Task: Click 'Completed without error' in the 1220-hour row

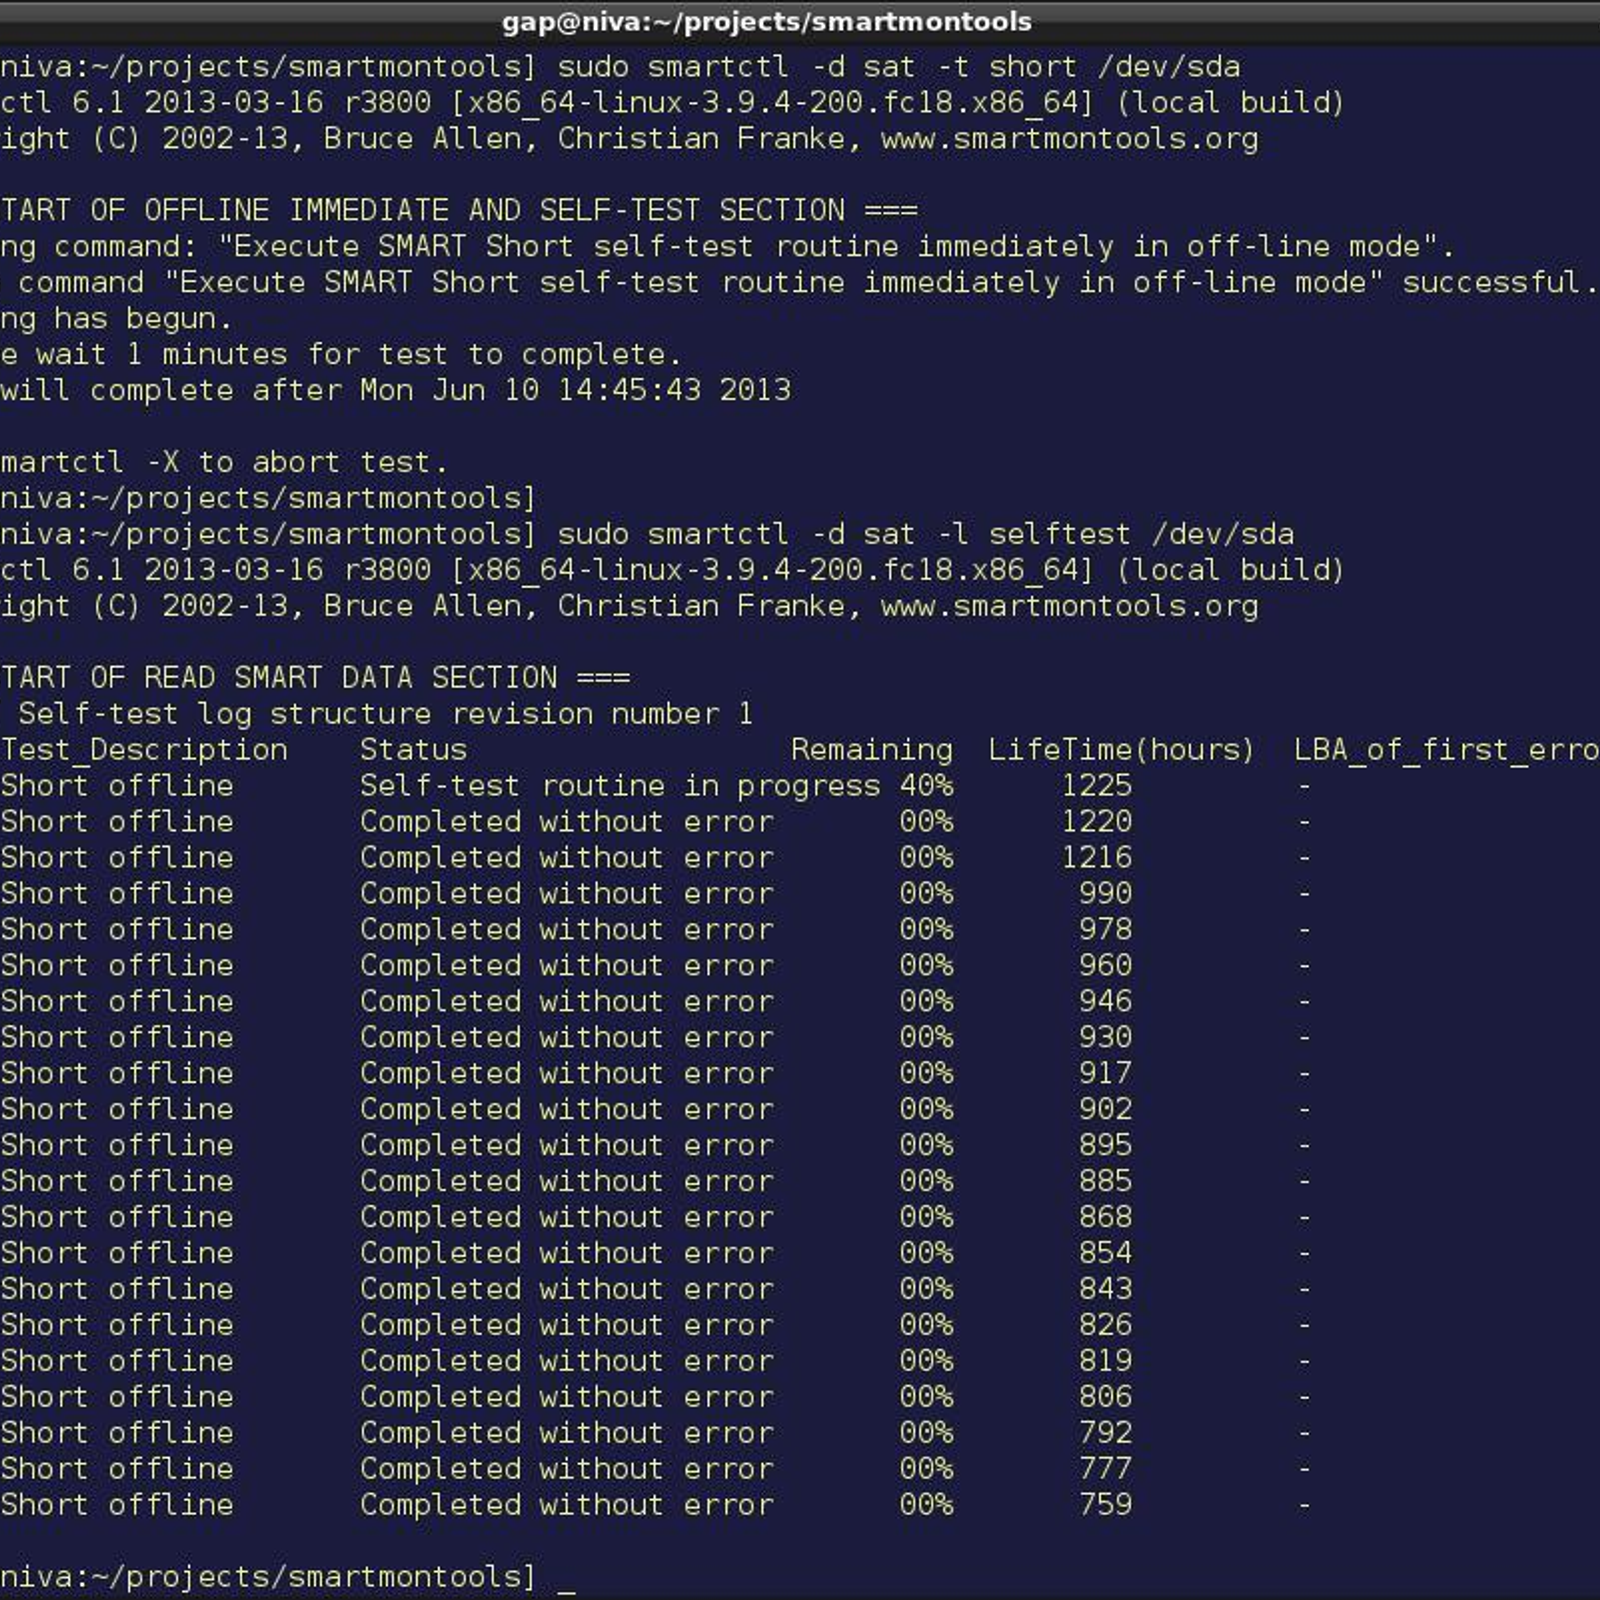Action: tap(566, 822)
